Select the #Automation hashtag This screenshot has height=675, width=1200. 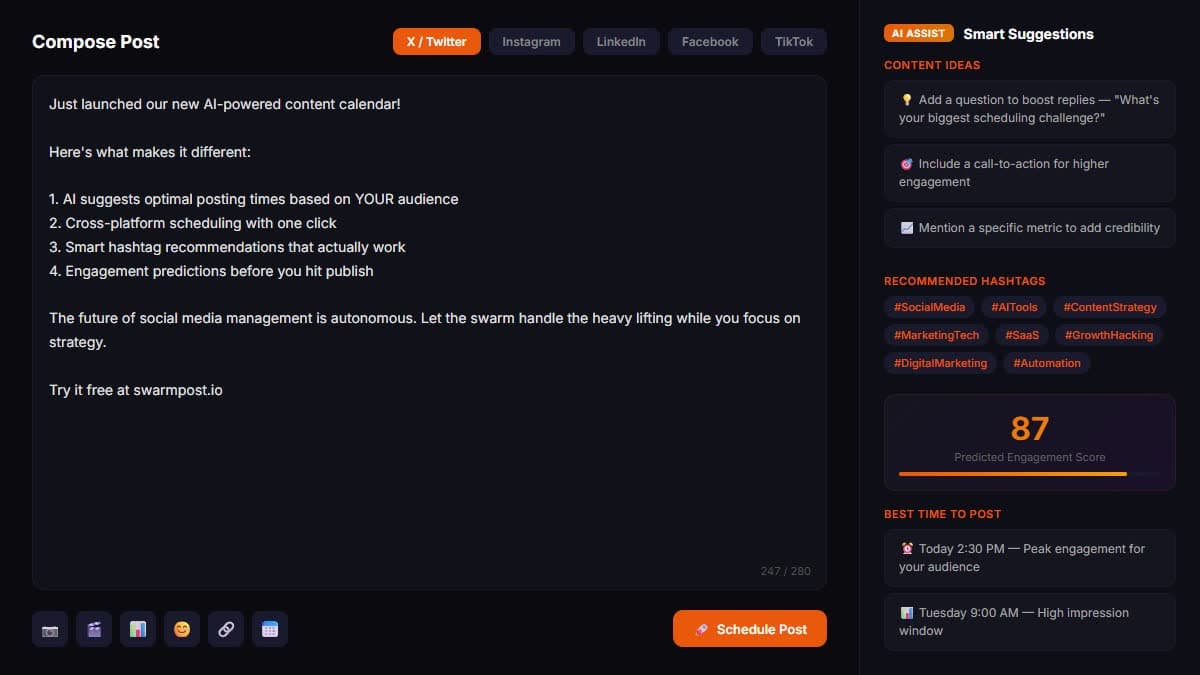[x=1046, y=363]
